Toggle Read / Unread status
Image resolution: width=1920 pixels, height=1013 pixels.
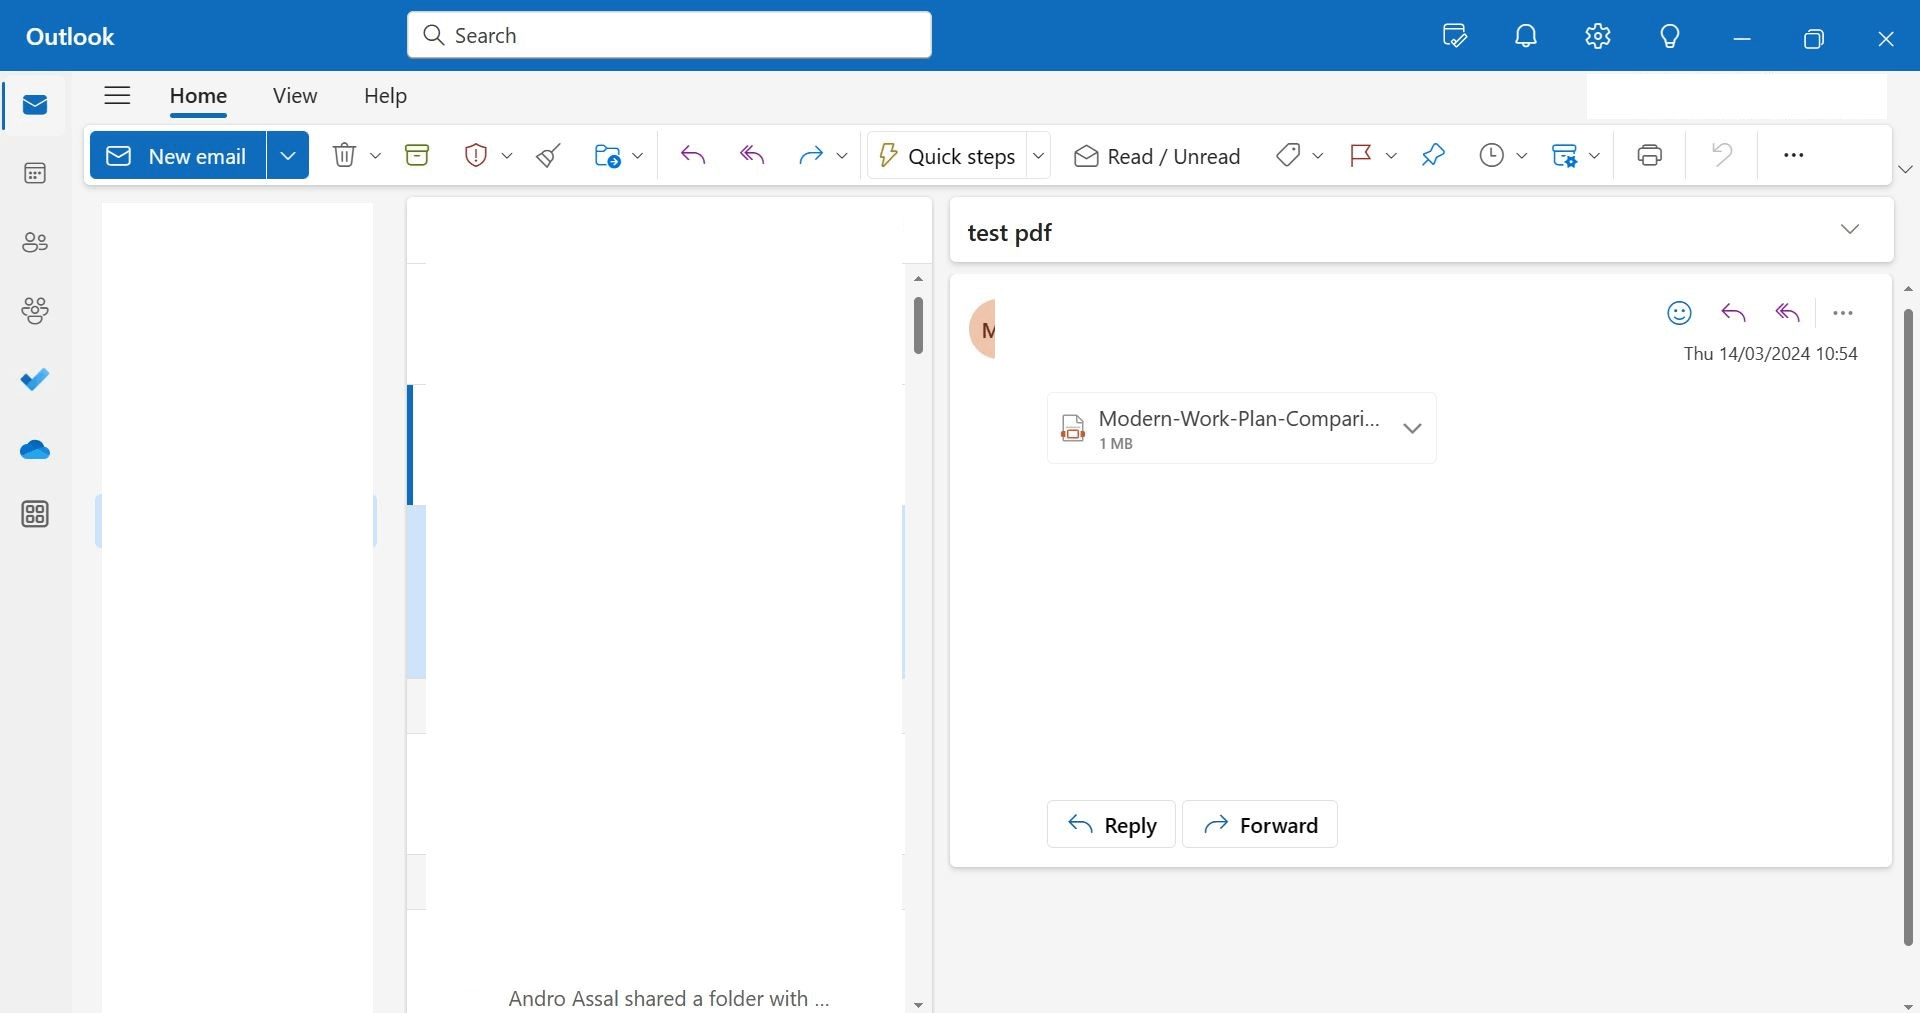(1156, 155)
